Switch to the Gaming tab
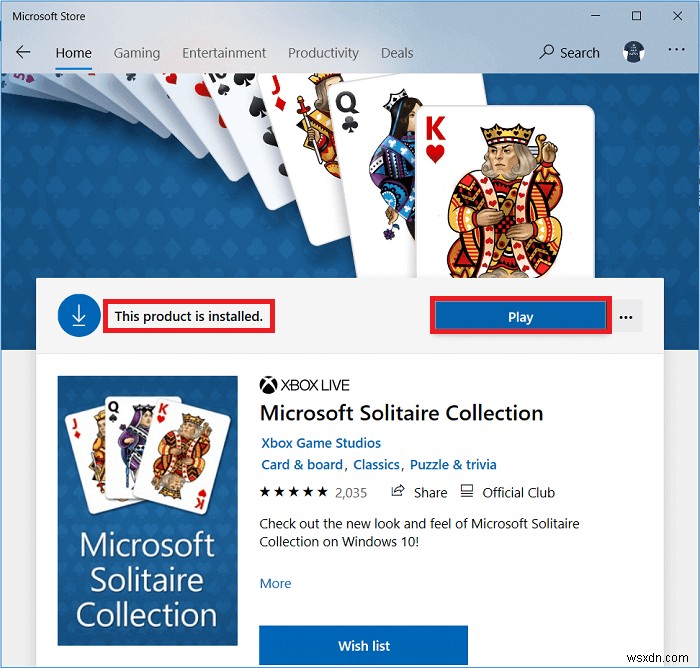 [137, 53]
